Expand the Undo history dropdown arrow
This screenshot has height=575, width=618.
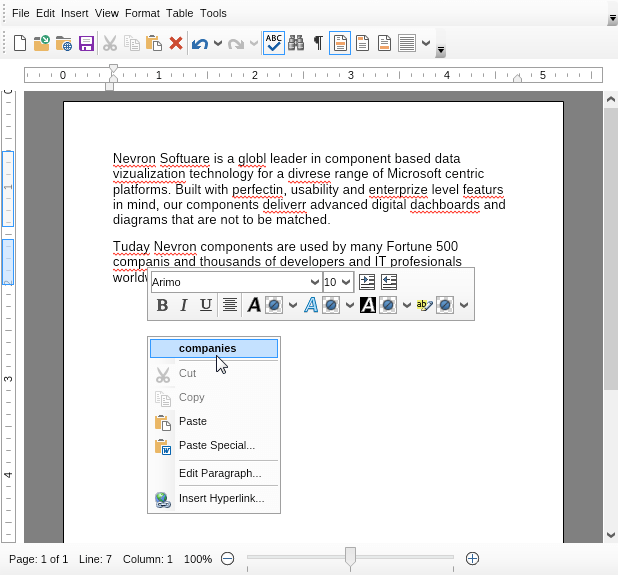(218, 43)
